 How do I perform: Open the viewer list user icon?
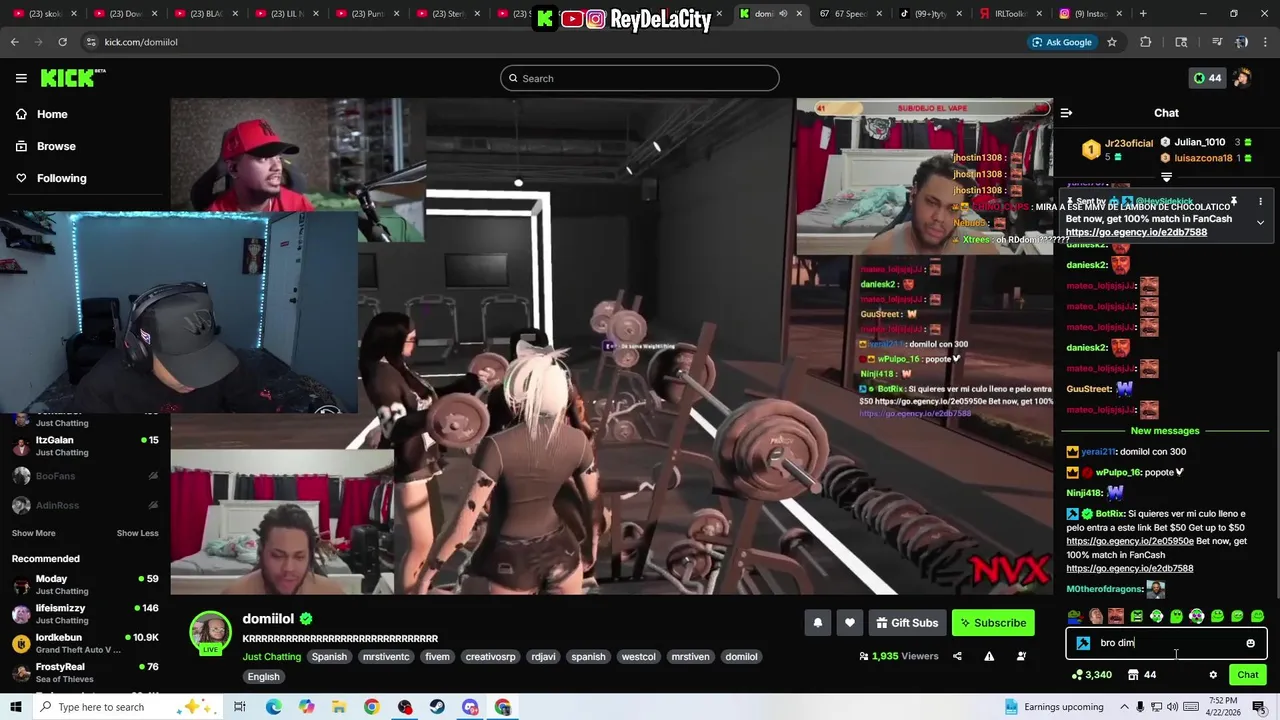1021,657
